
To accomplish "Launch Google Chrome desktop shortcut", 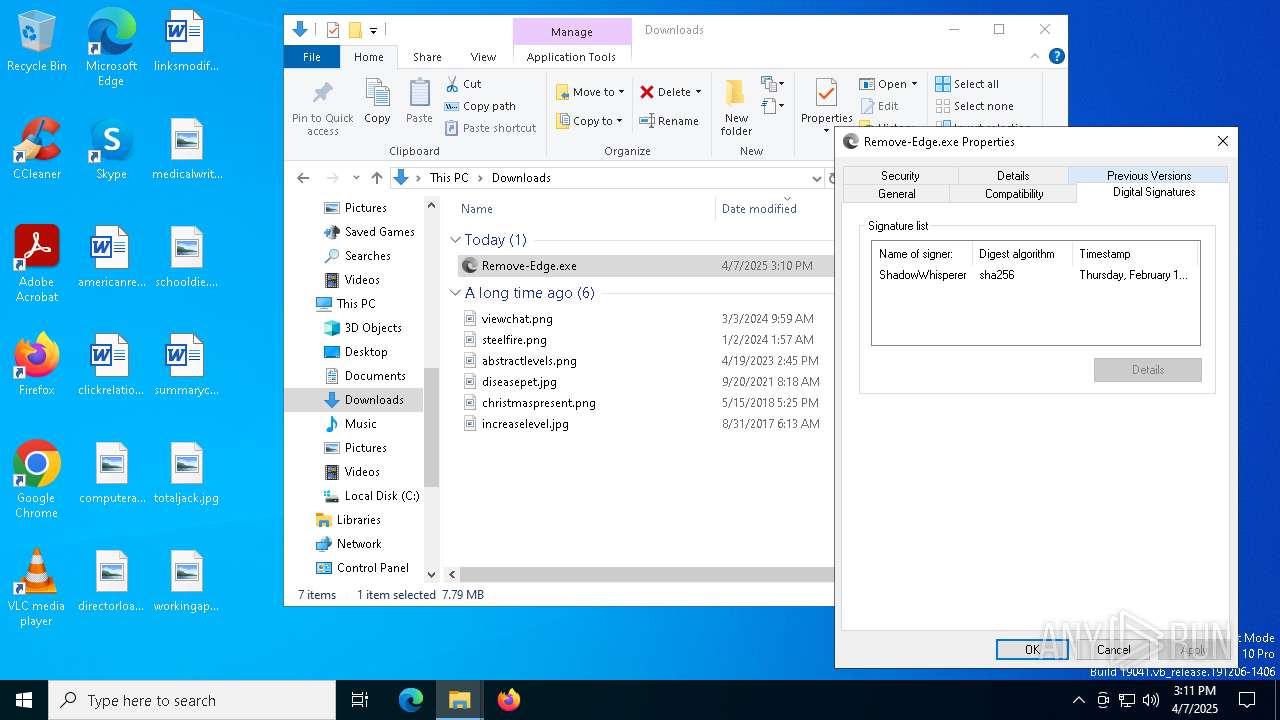I will [37, 480].
